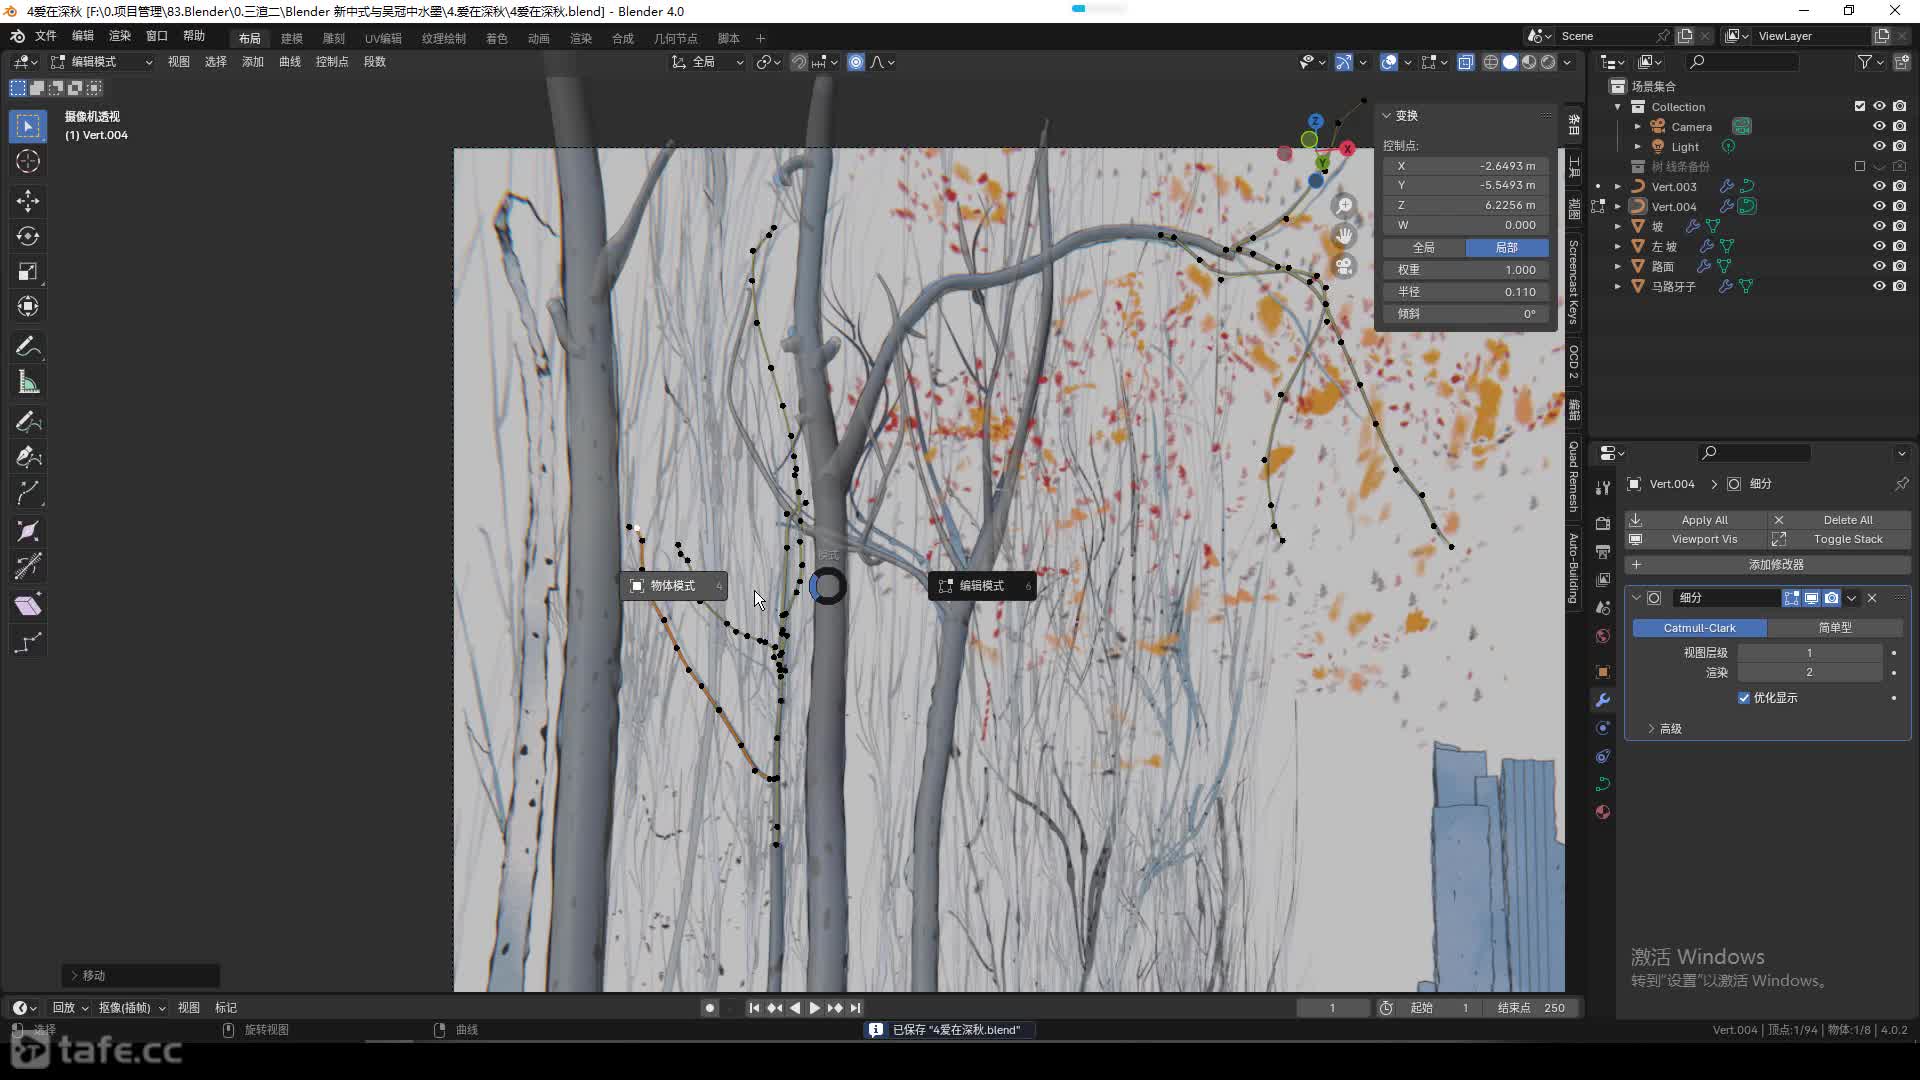Switch to rendered viewport shading
This screenshot has height=1080, width=1920.
[1548, 62]
